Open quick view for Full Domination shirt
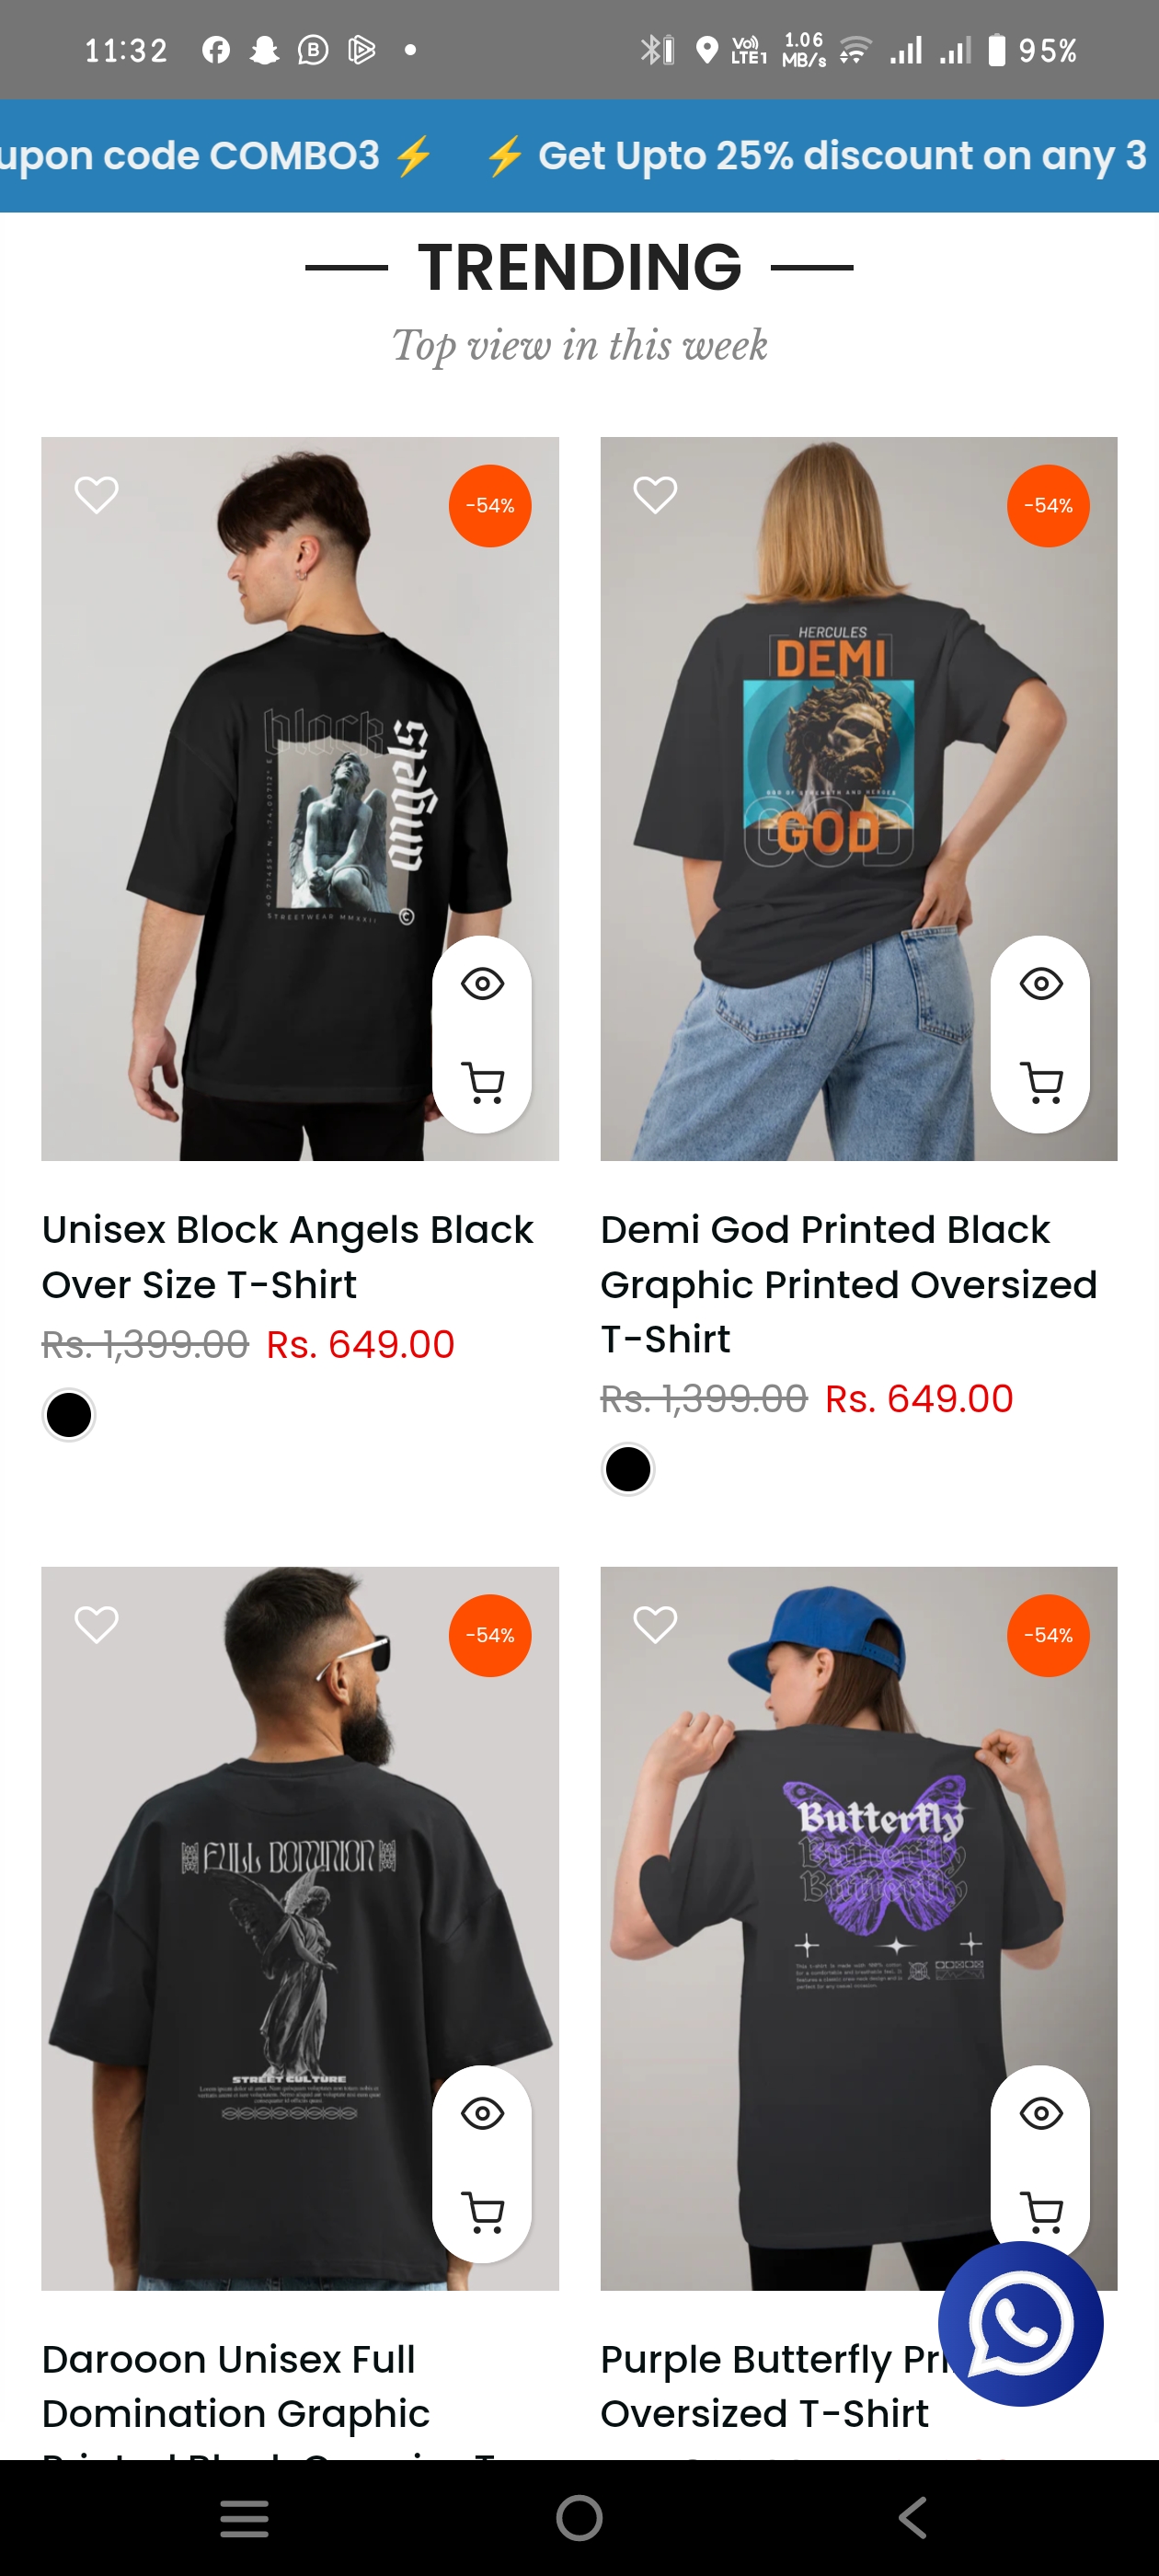The width and height of the screenshot is (1159, 2576). point(482,2113)
